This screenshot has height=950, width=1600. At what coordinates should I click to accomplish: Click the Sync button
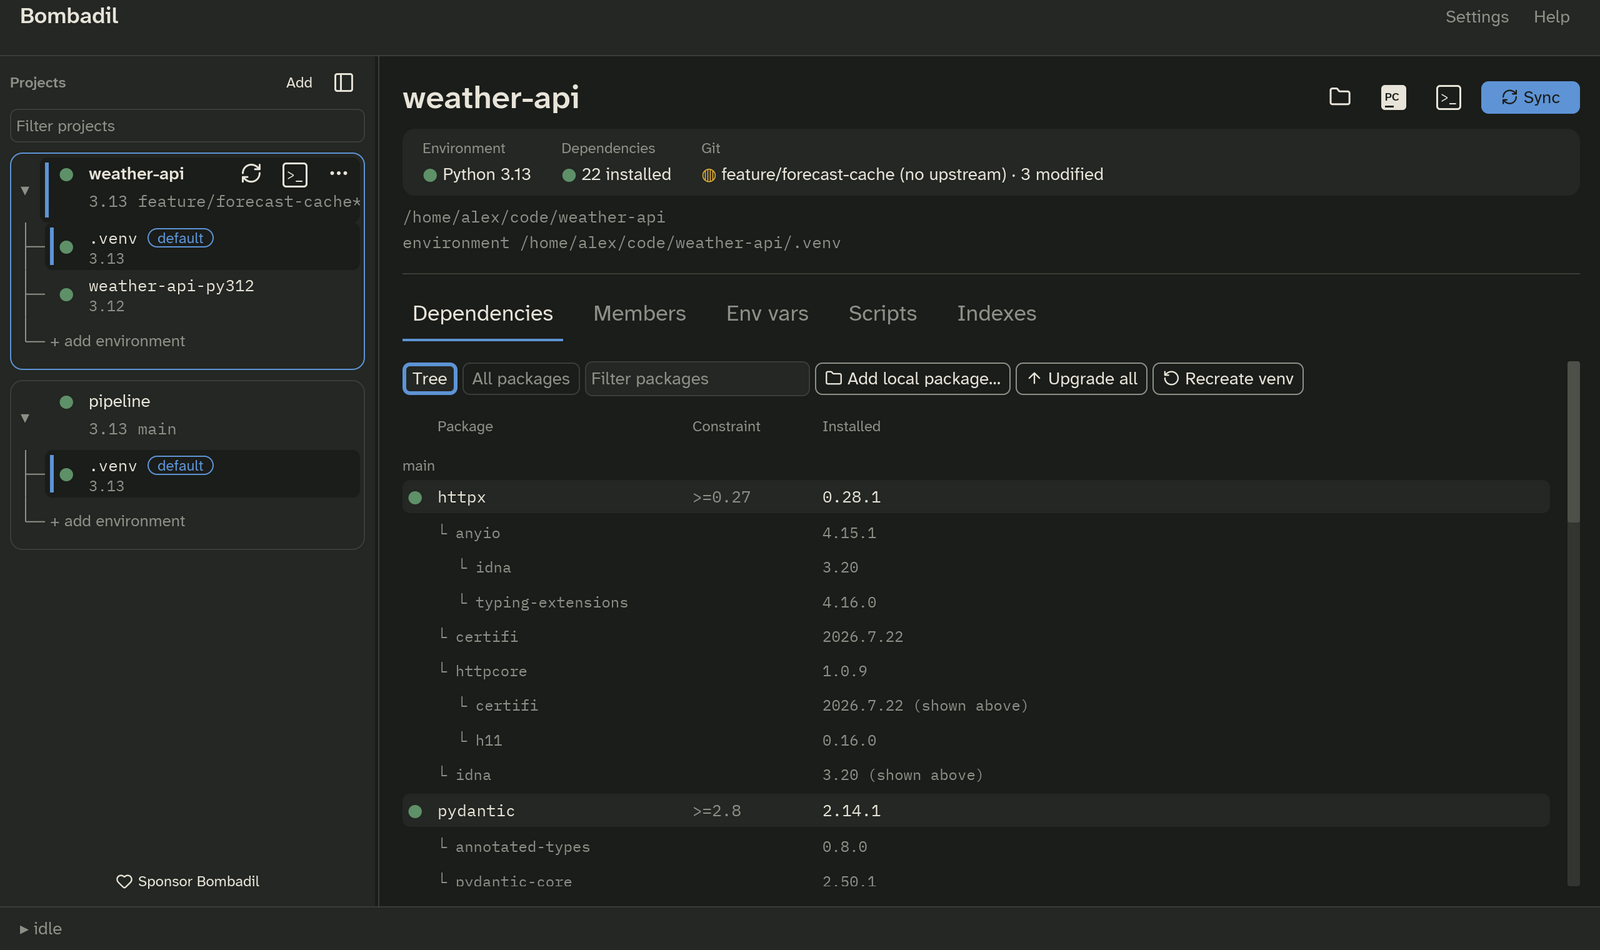(x=1530, y=97)
